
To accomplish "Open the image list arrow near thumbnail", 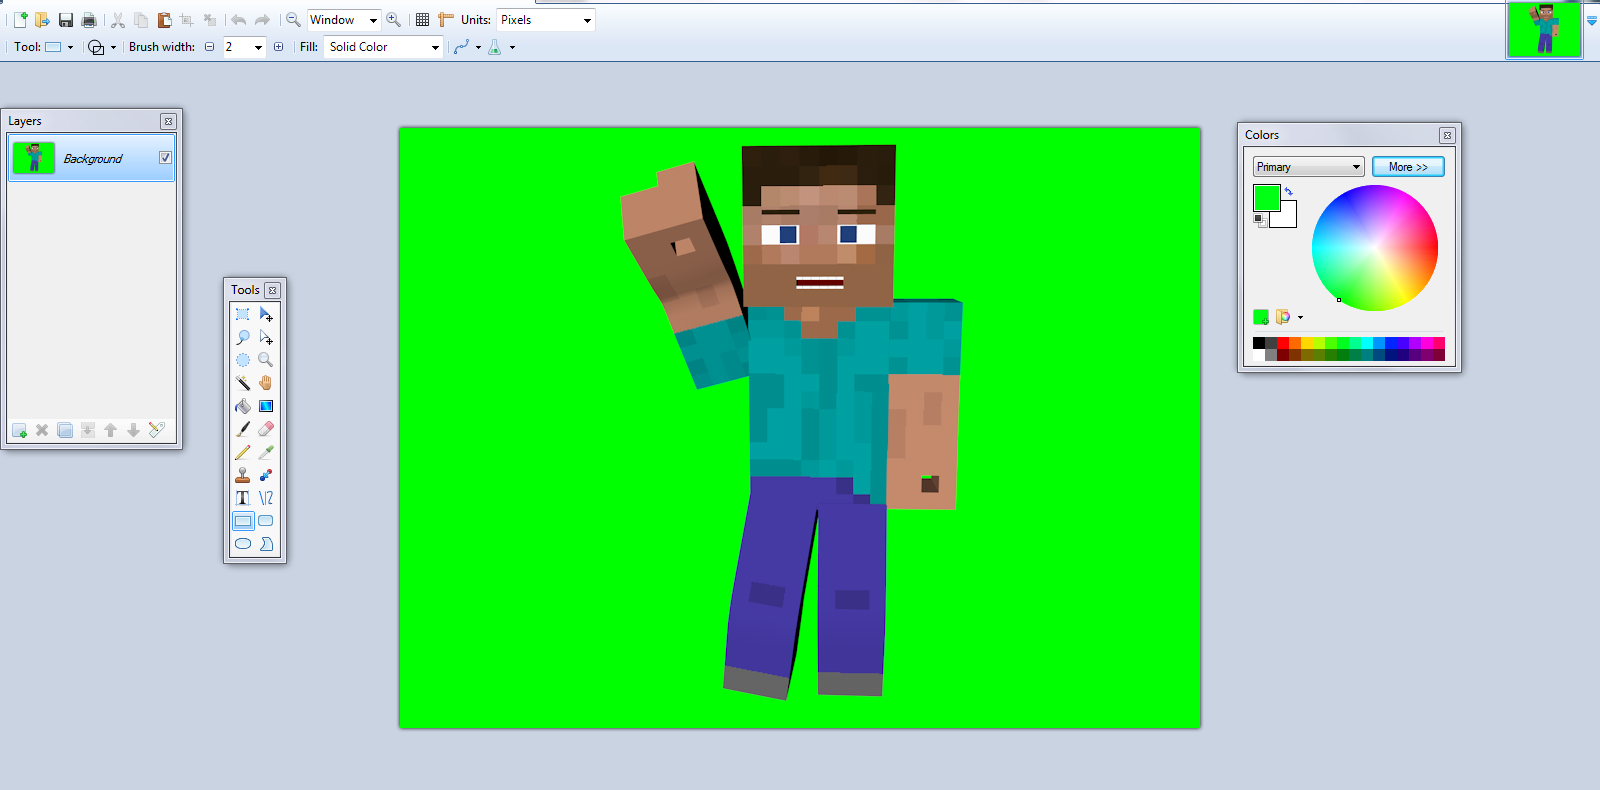I will click(1592, 20).
